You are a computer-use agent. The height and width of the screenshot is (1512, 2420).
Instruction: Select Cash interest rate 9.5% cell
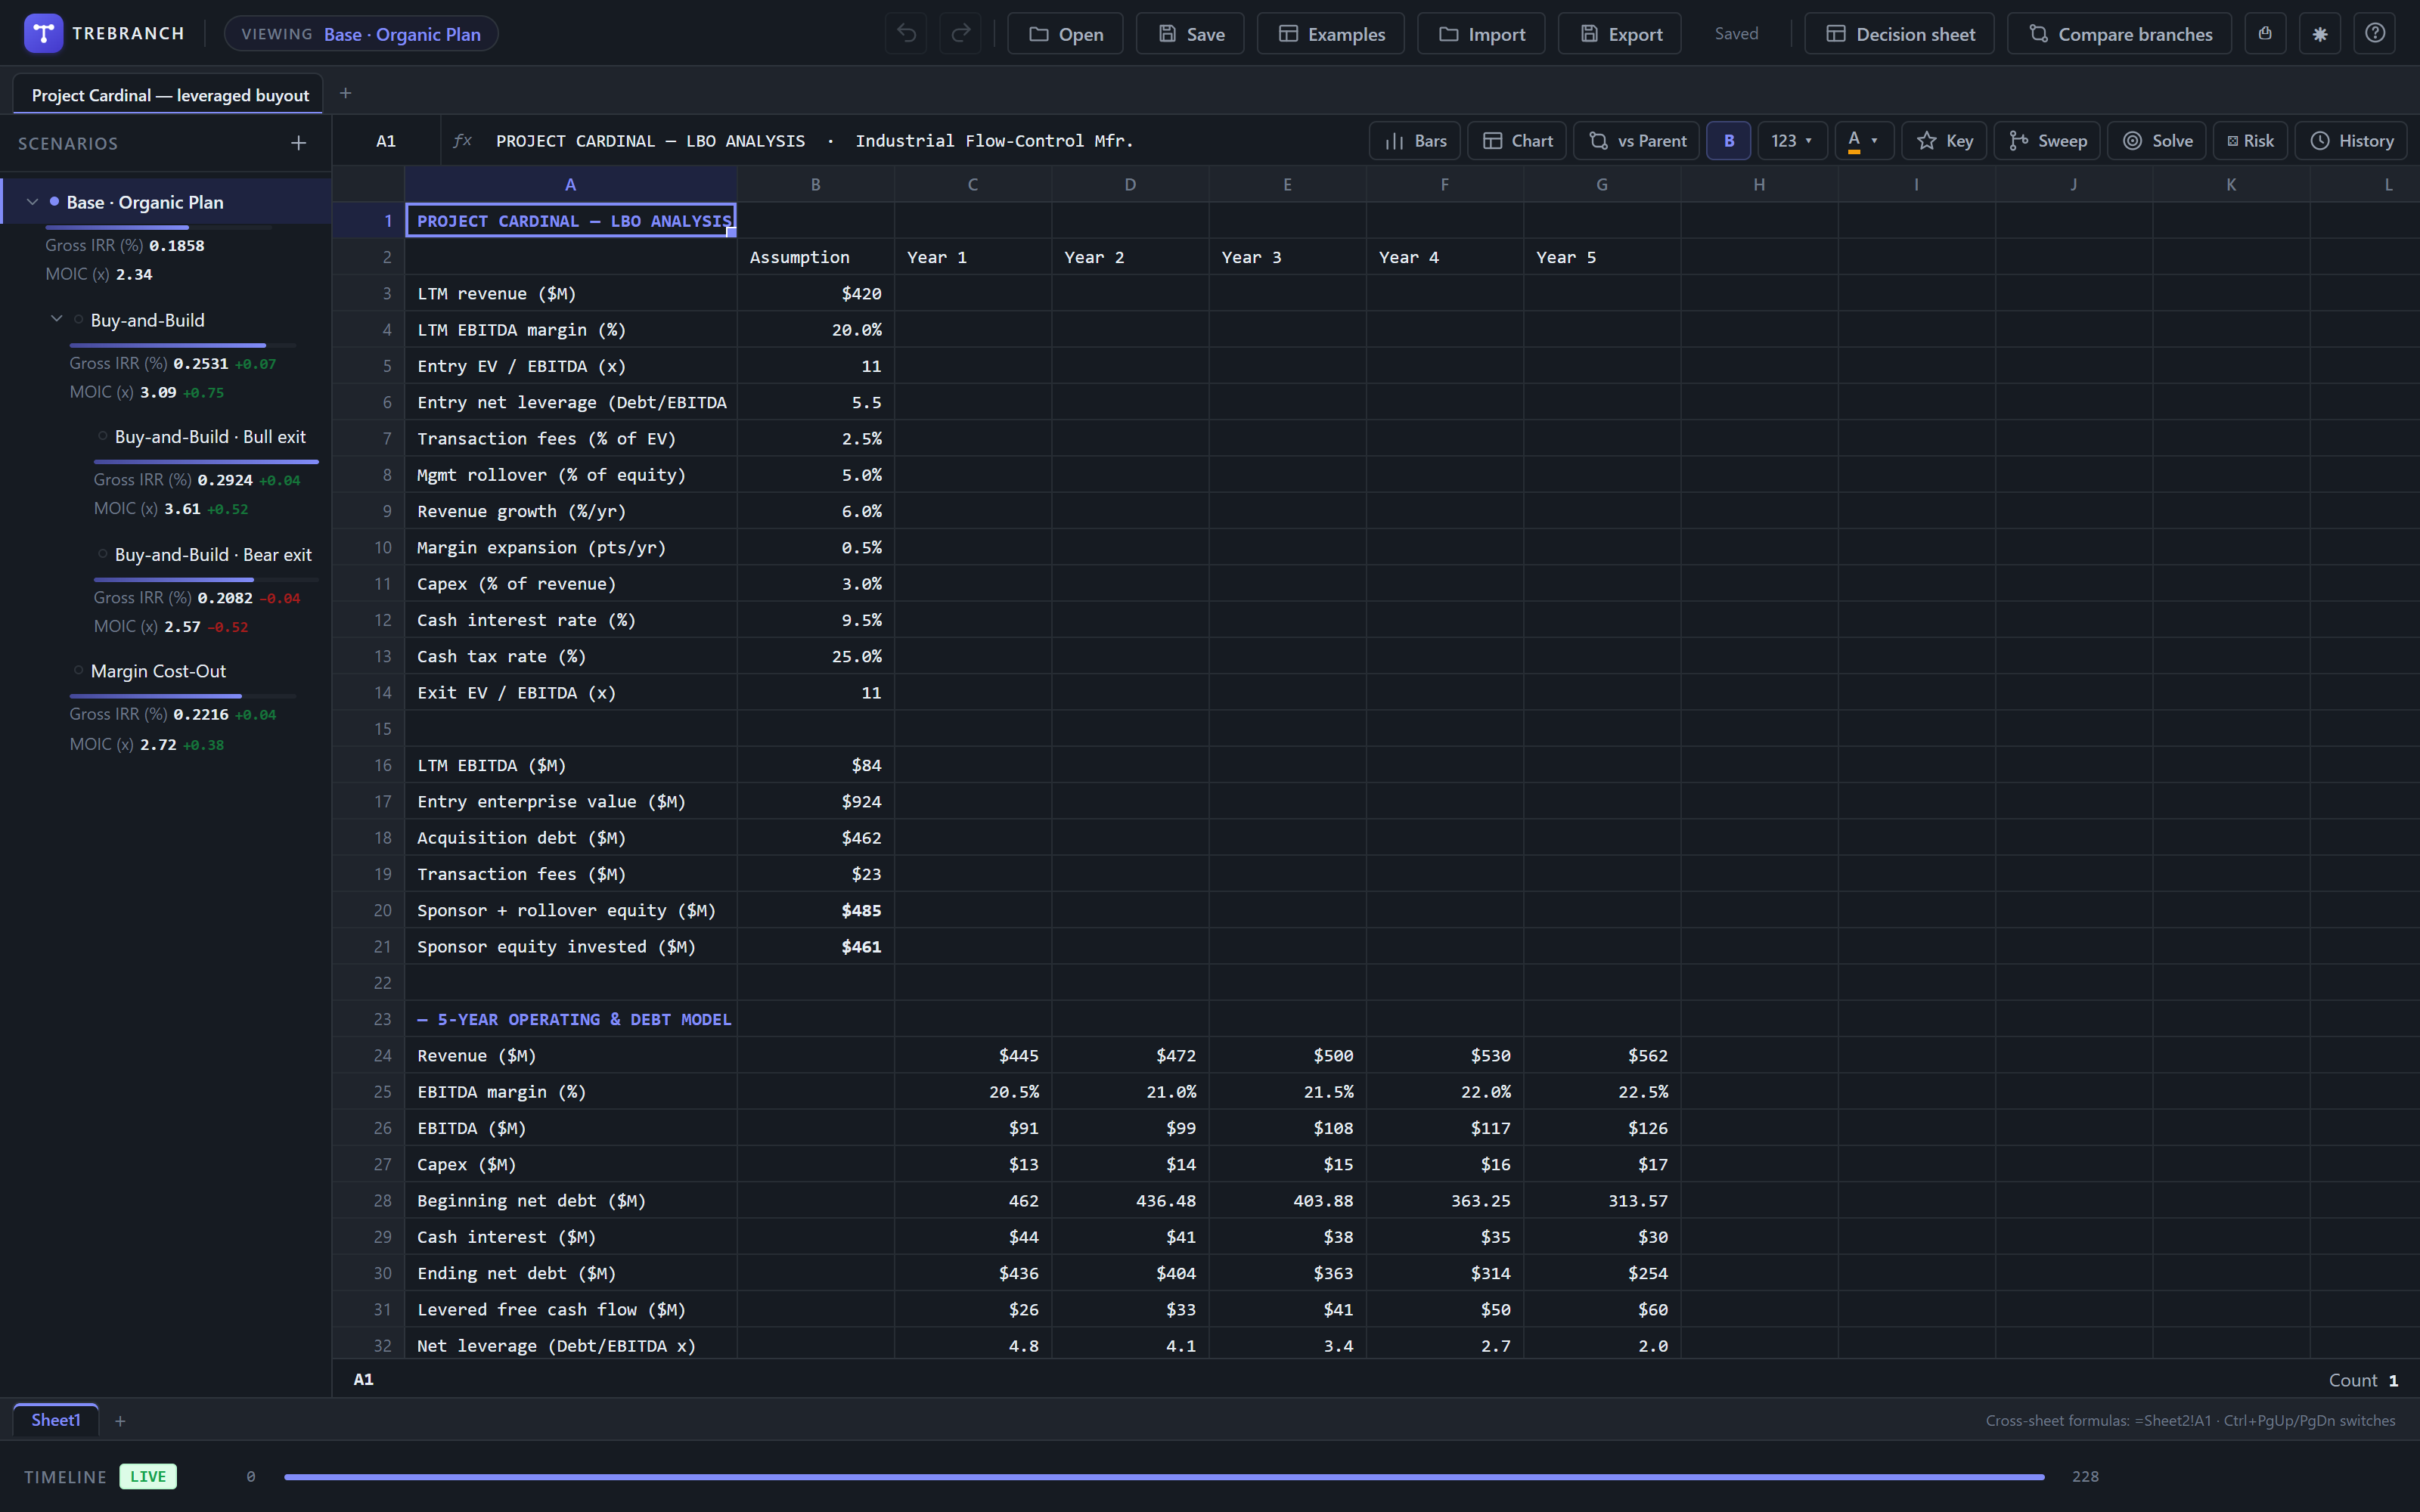pyautogui.click(x=816, y=620)
